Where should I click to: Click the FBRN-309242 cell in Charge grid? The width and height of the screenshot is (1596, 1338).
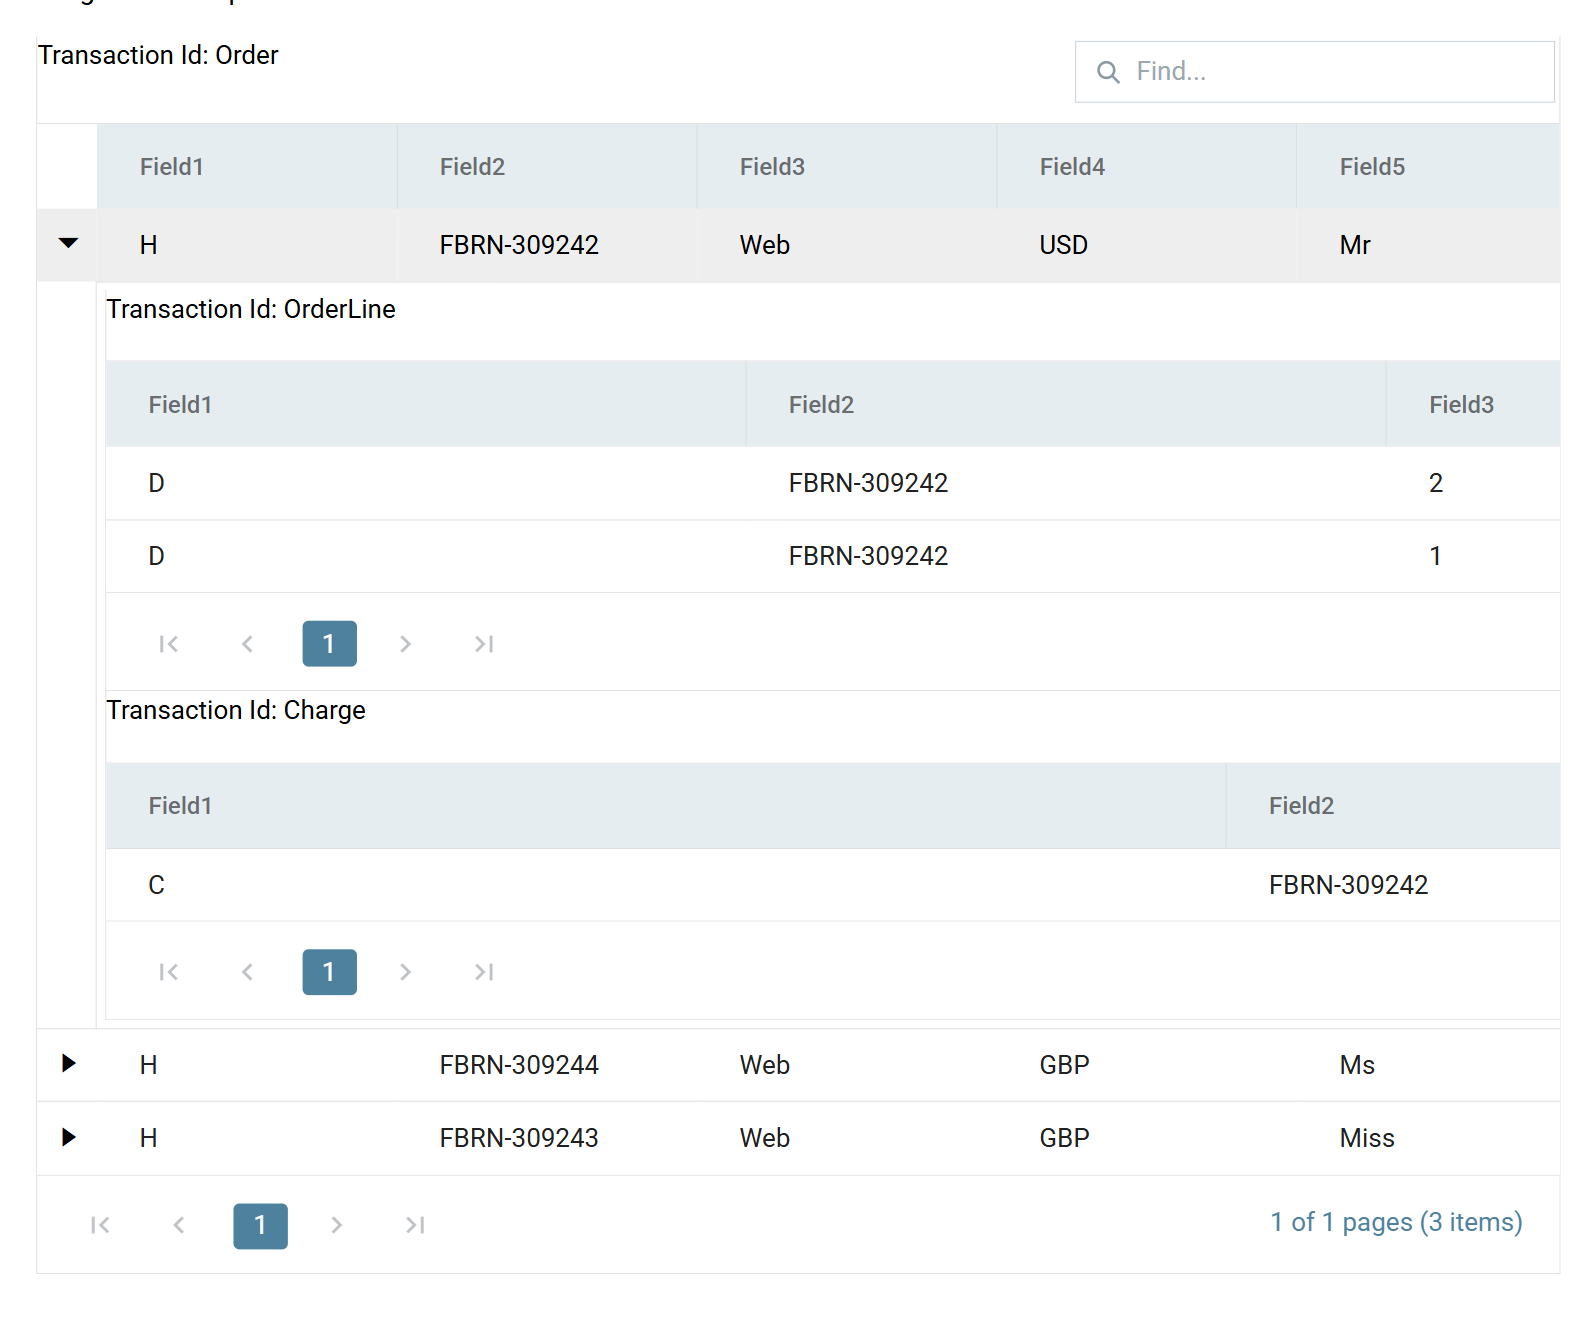tap(1394, 885)
